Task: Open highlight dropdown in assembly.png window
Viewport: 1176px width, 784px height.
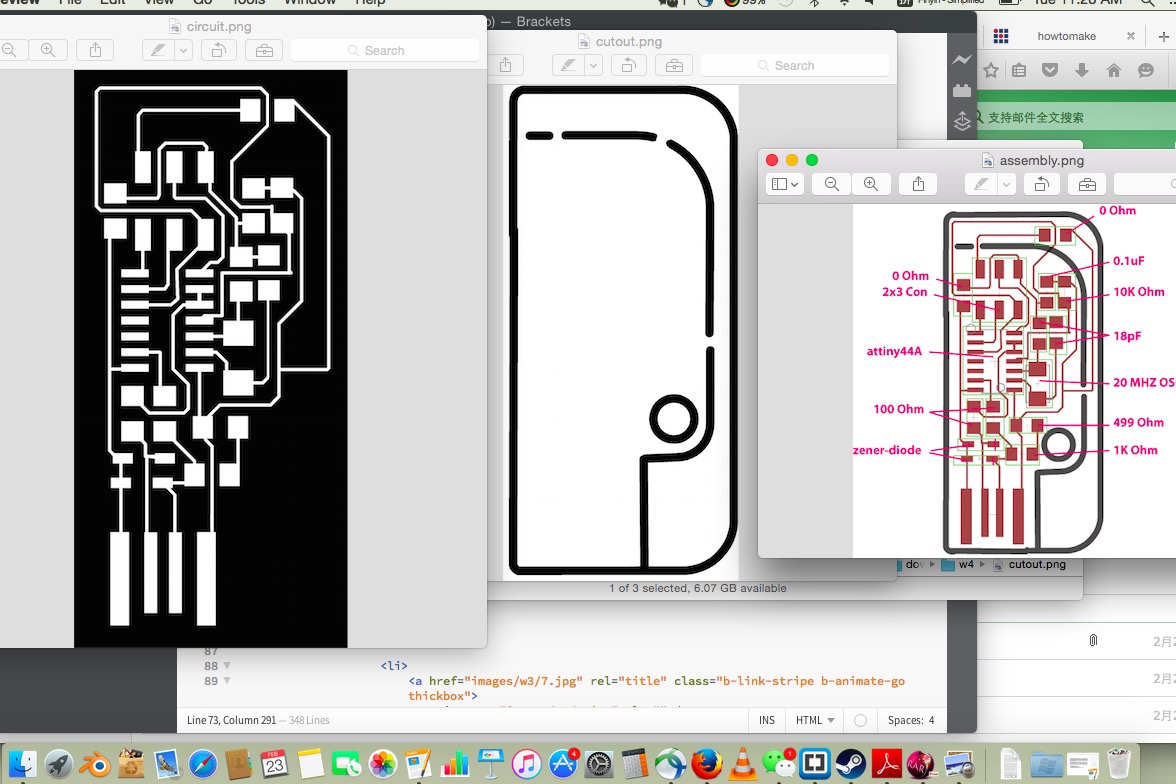Action: [x=1006, y=184]
